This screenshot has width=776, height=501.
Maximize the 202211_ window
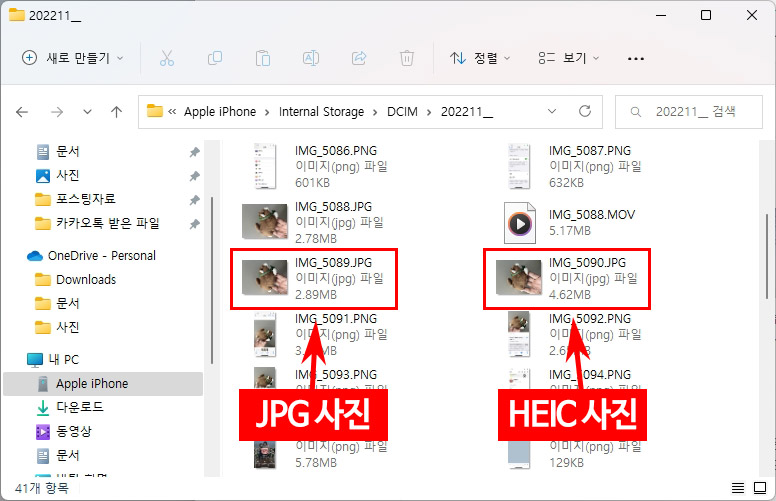click(706, 15)
